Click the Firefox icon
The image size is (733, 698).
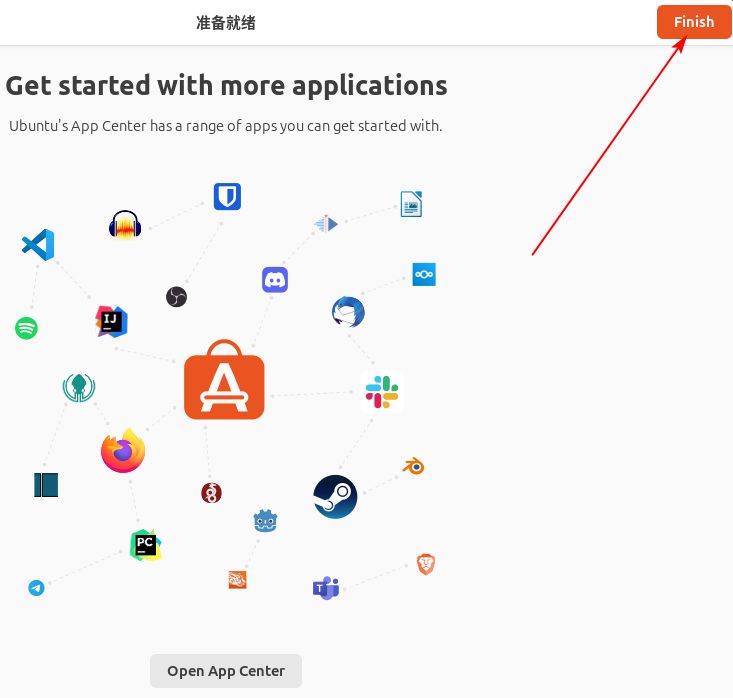coord(123,451)
